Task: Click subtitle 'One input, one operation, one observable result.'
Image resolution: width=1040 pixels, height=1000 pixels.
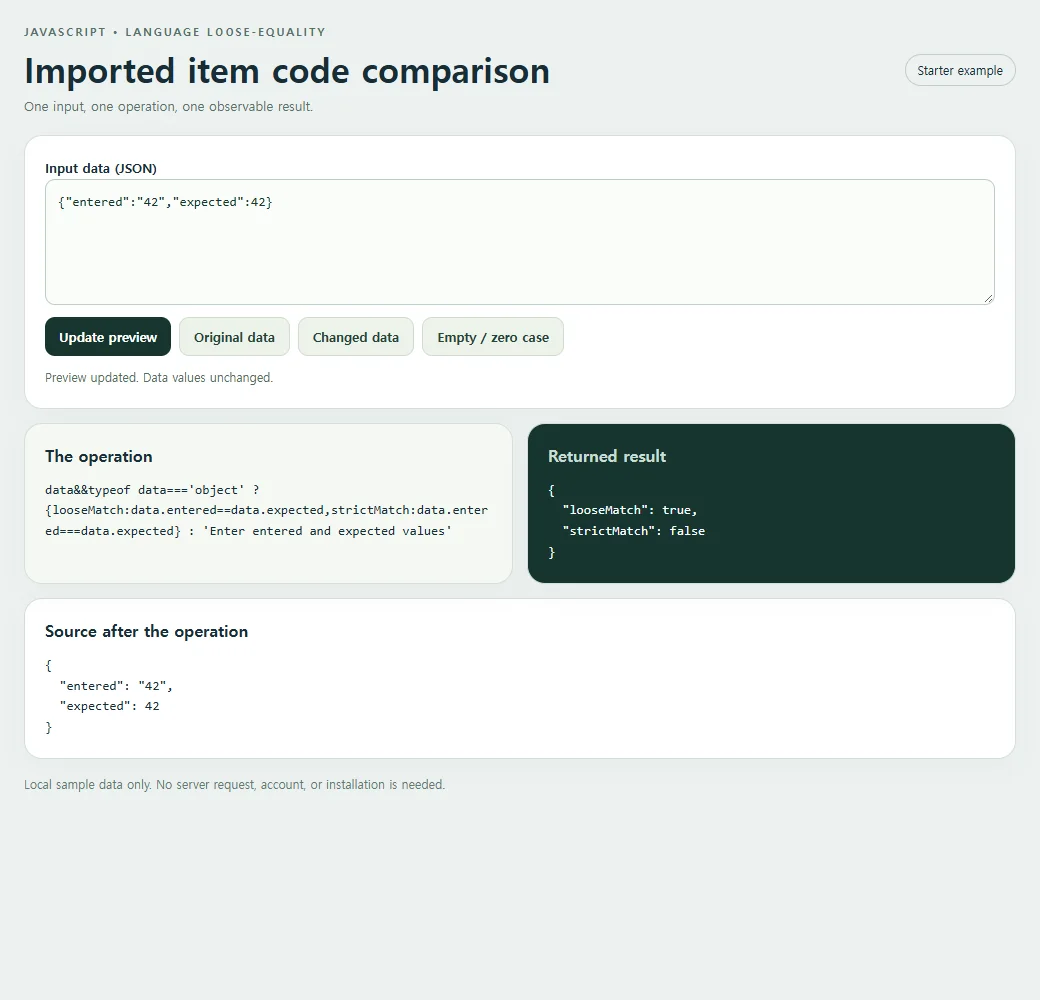Action: 168,107
